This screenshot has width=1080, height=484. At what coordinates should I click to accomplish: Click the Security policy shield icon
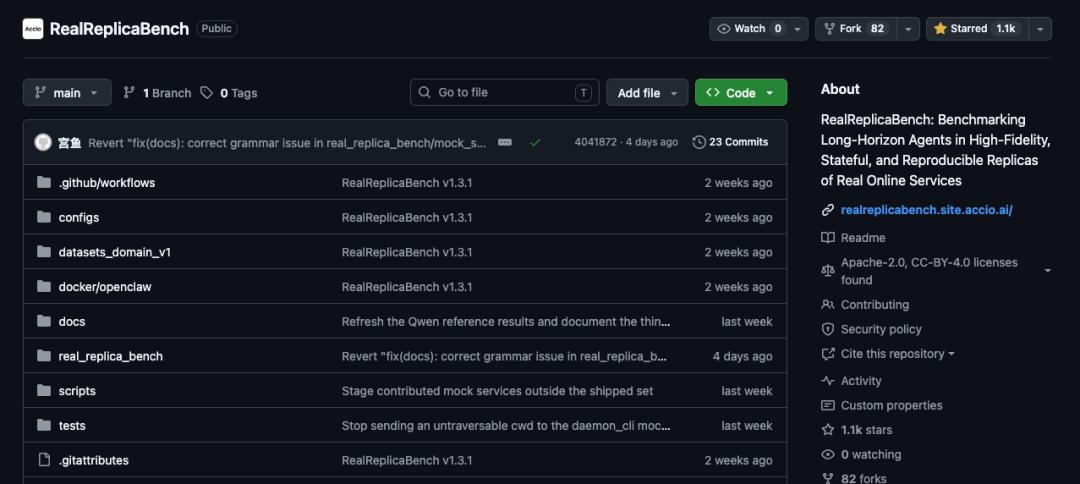(828, 329)
